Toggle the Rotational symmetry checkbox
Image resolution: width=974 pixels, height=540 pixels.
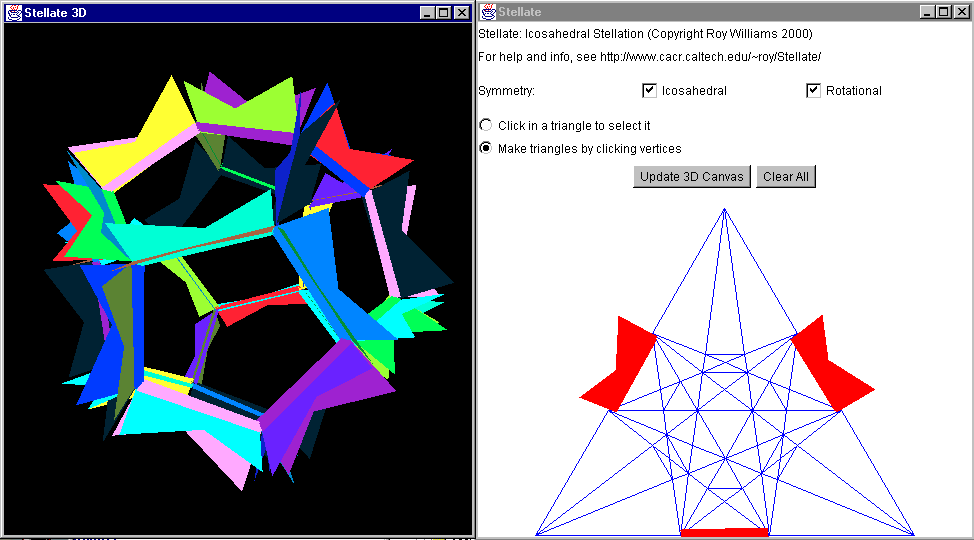pos(814,91)
